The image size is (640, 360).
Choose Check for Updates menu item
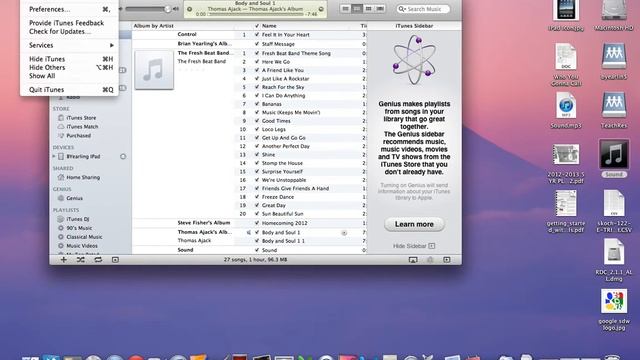(69, 31)
